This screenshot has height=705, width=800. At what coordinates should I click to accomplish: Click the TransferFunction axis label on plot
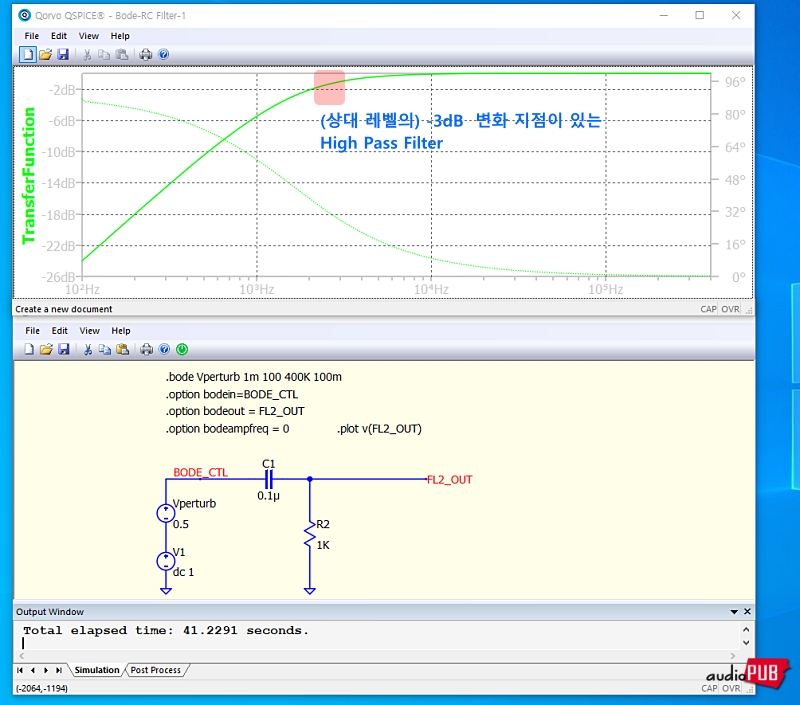(x=29, y=176)
